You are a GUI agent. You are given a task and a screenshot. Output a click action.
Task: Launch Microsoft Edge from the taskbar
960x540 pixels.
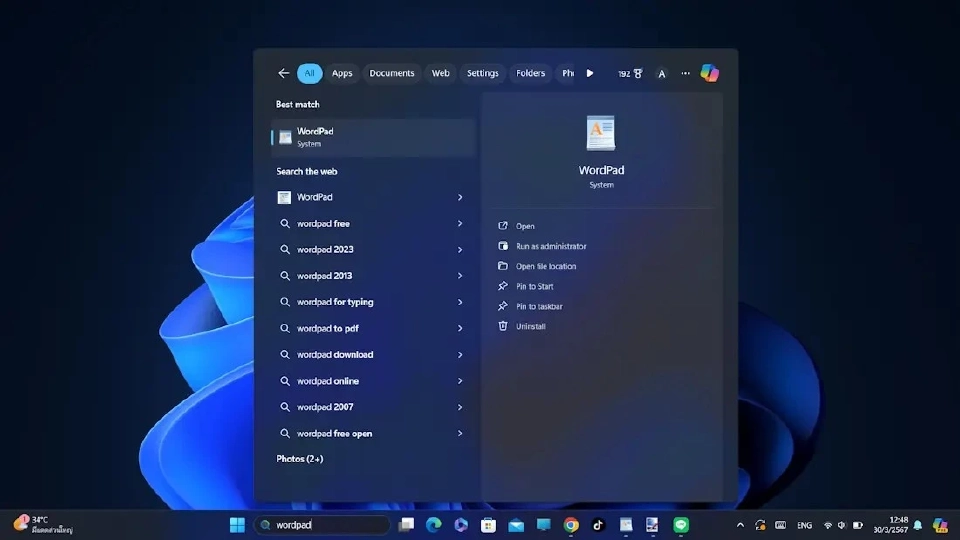click(433, 525)
